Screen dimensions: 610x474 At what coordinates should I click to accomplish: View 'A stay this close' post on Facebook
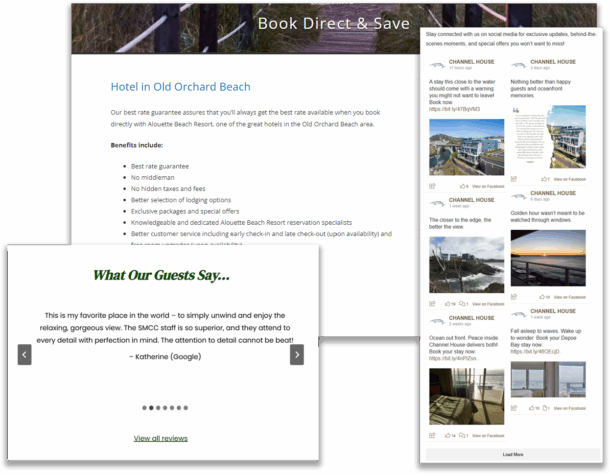click(488, 186)
